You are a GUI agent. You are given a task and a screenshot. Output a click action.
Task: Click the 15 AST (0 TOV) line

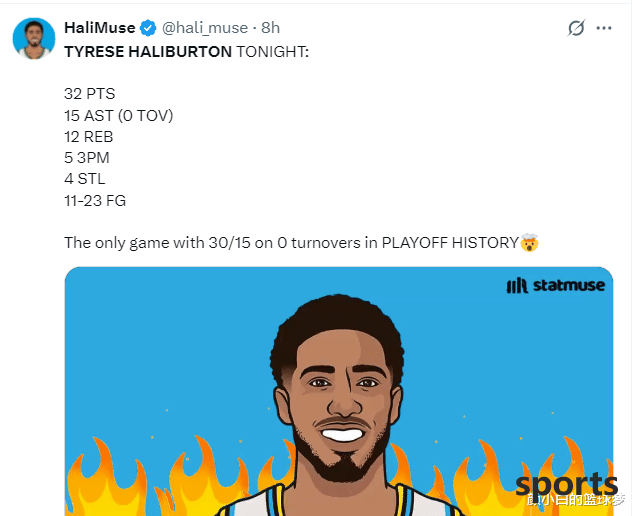[119, 115]
